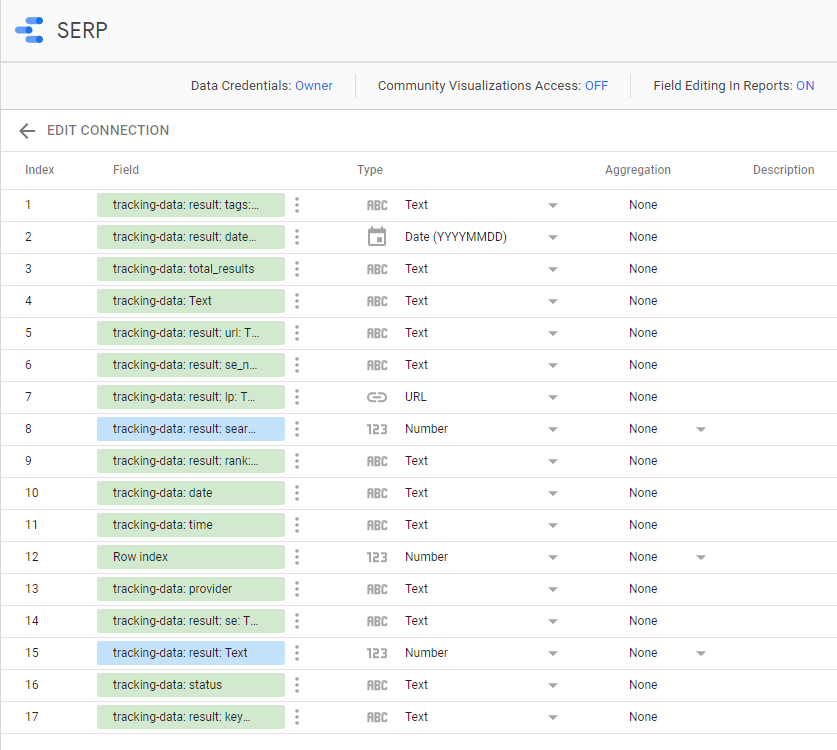Expand the type dropdown for Date (YYYYMMDD)
This screenshot has height=750, width=837.
[x=552, y=237]
